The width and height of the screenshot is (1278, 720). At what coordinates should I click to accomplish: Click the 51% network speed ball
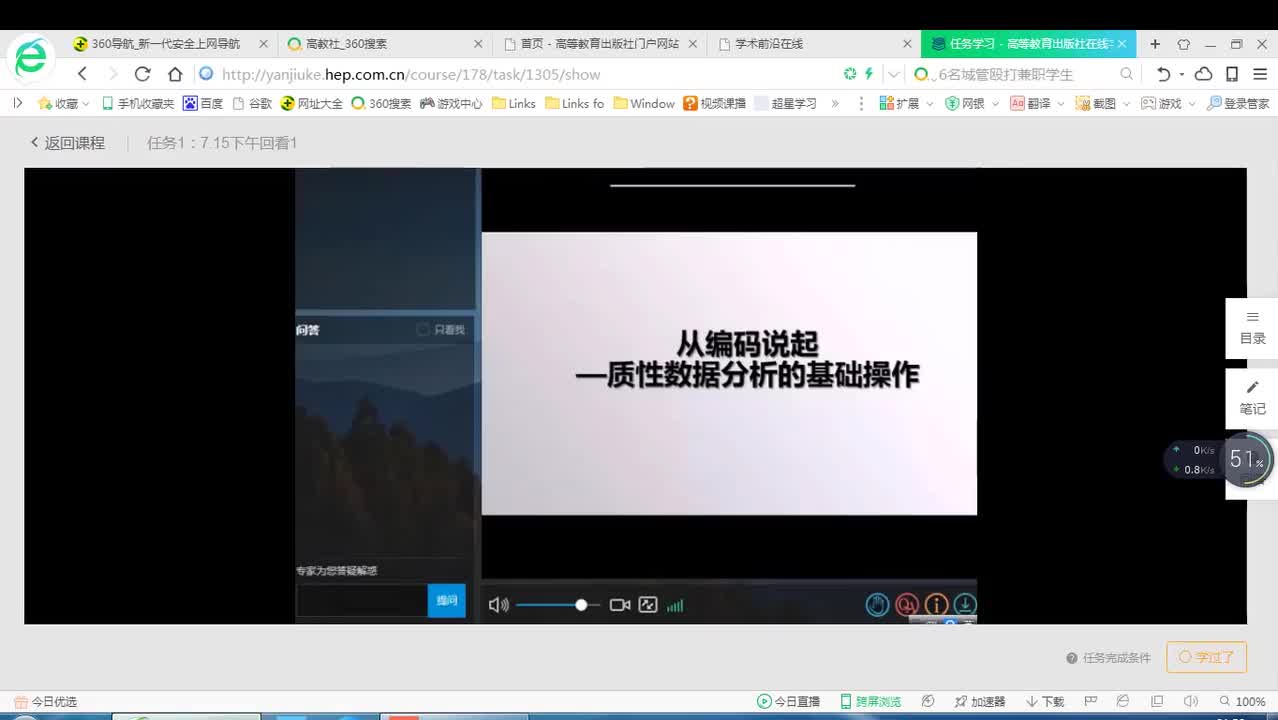pos(1246,460)
